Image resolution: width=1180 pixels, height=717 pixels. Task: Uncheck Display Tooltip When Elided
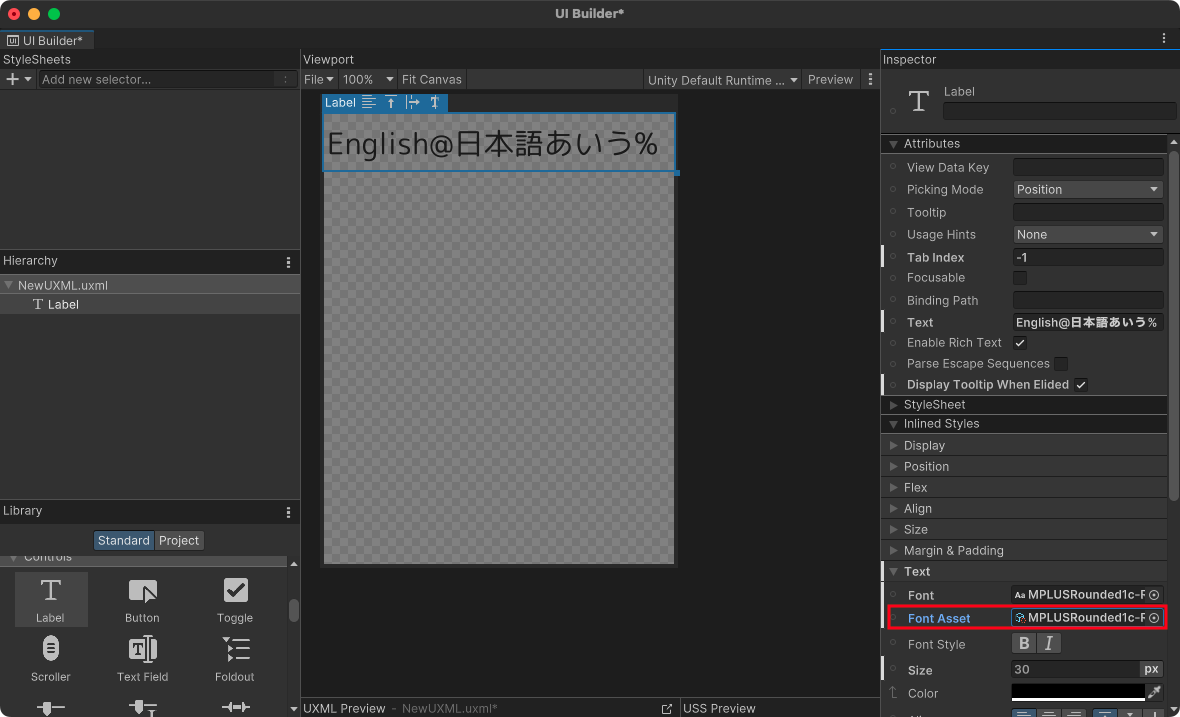click(1081, 385)
